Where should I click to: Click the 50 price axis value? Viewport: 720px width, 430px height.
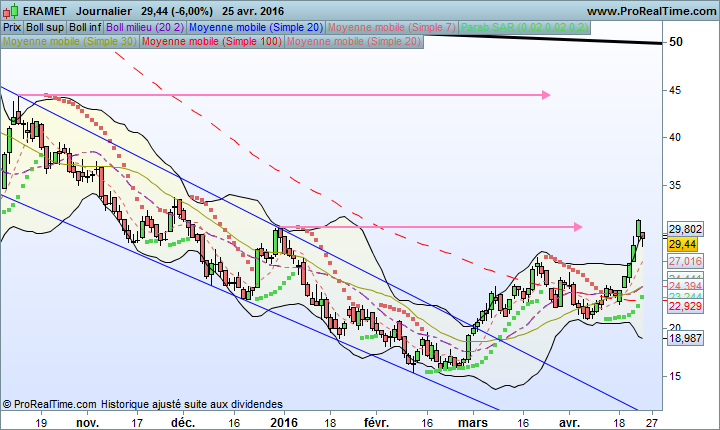coord(676,42)
